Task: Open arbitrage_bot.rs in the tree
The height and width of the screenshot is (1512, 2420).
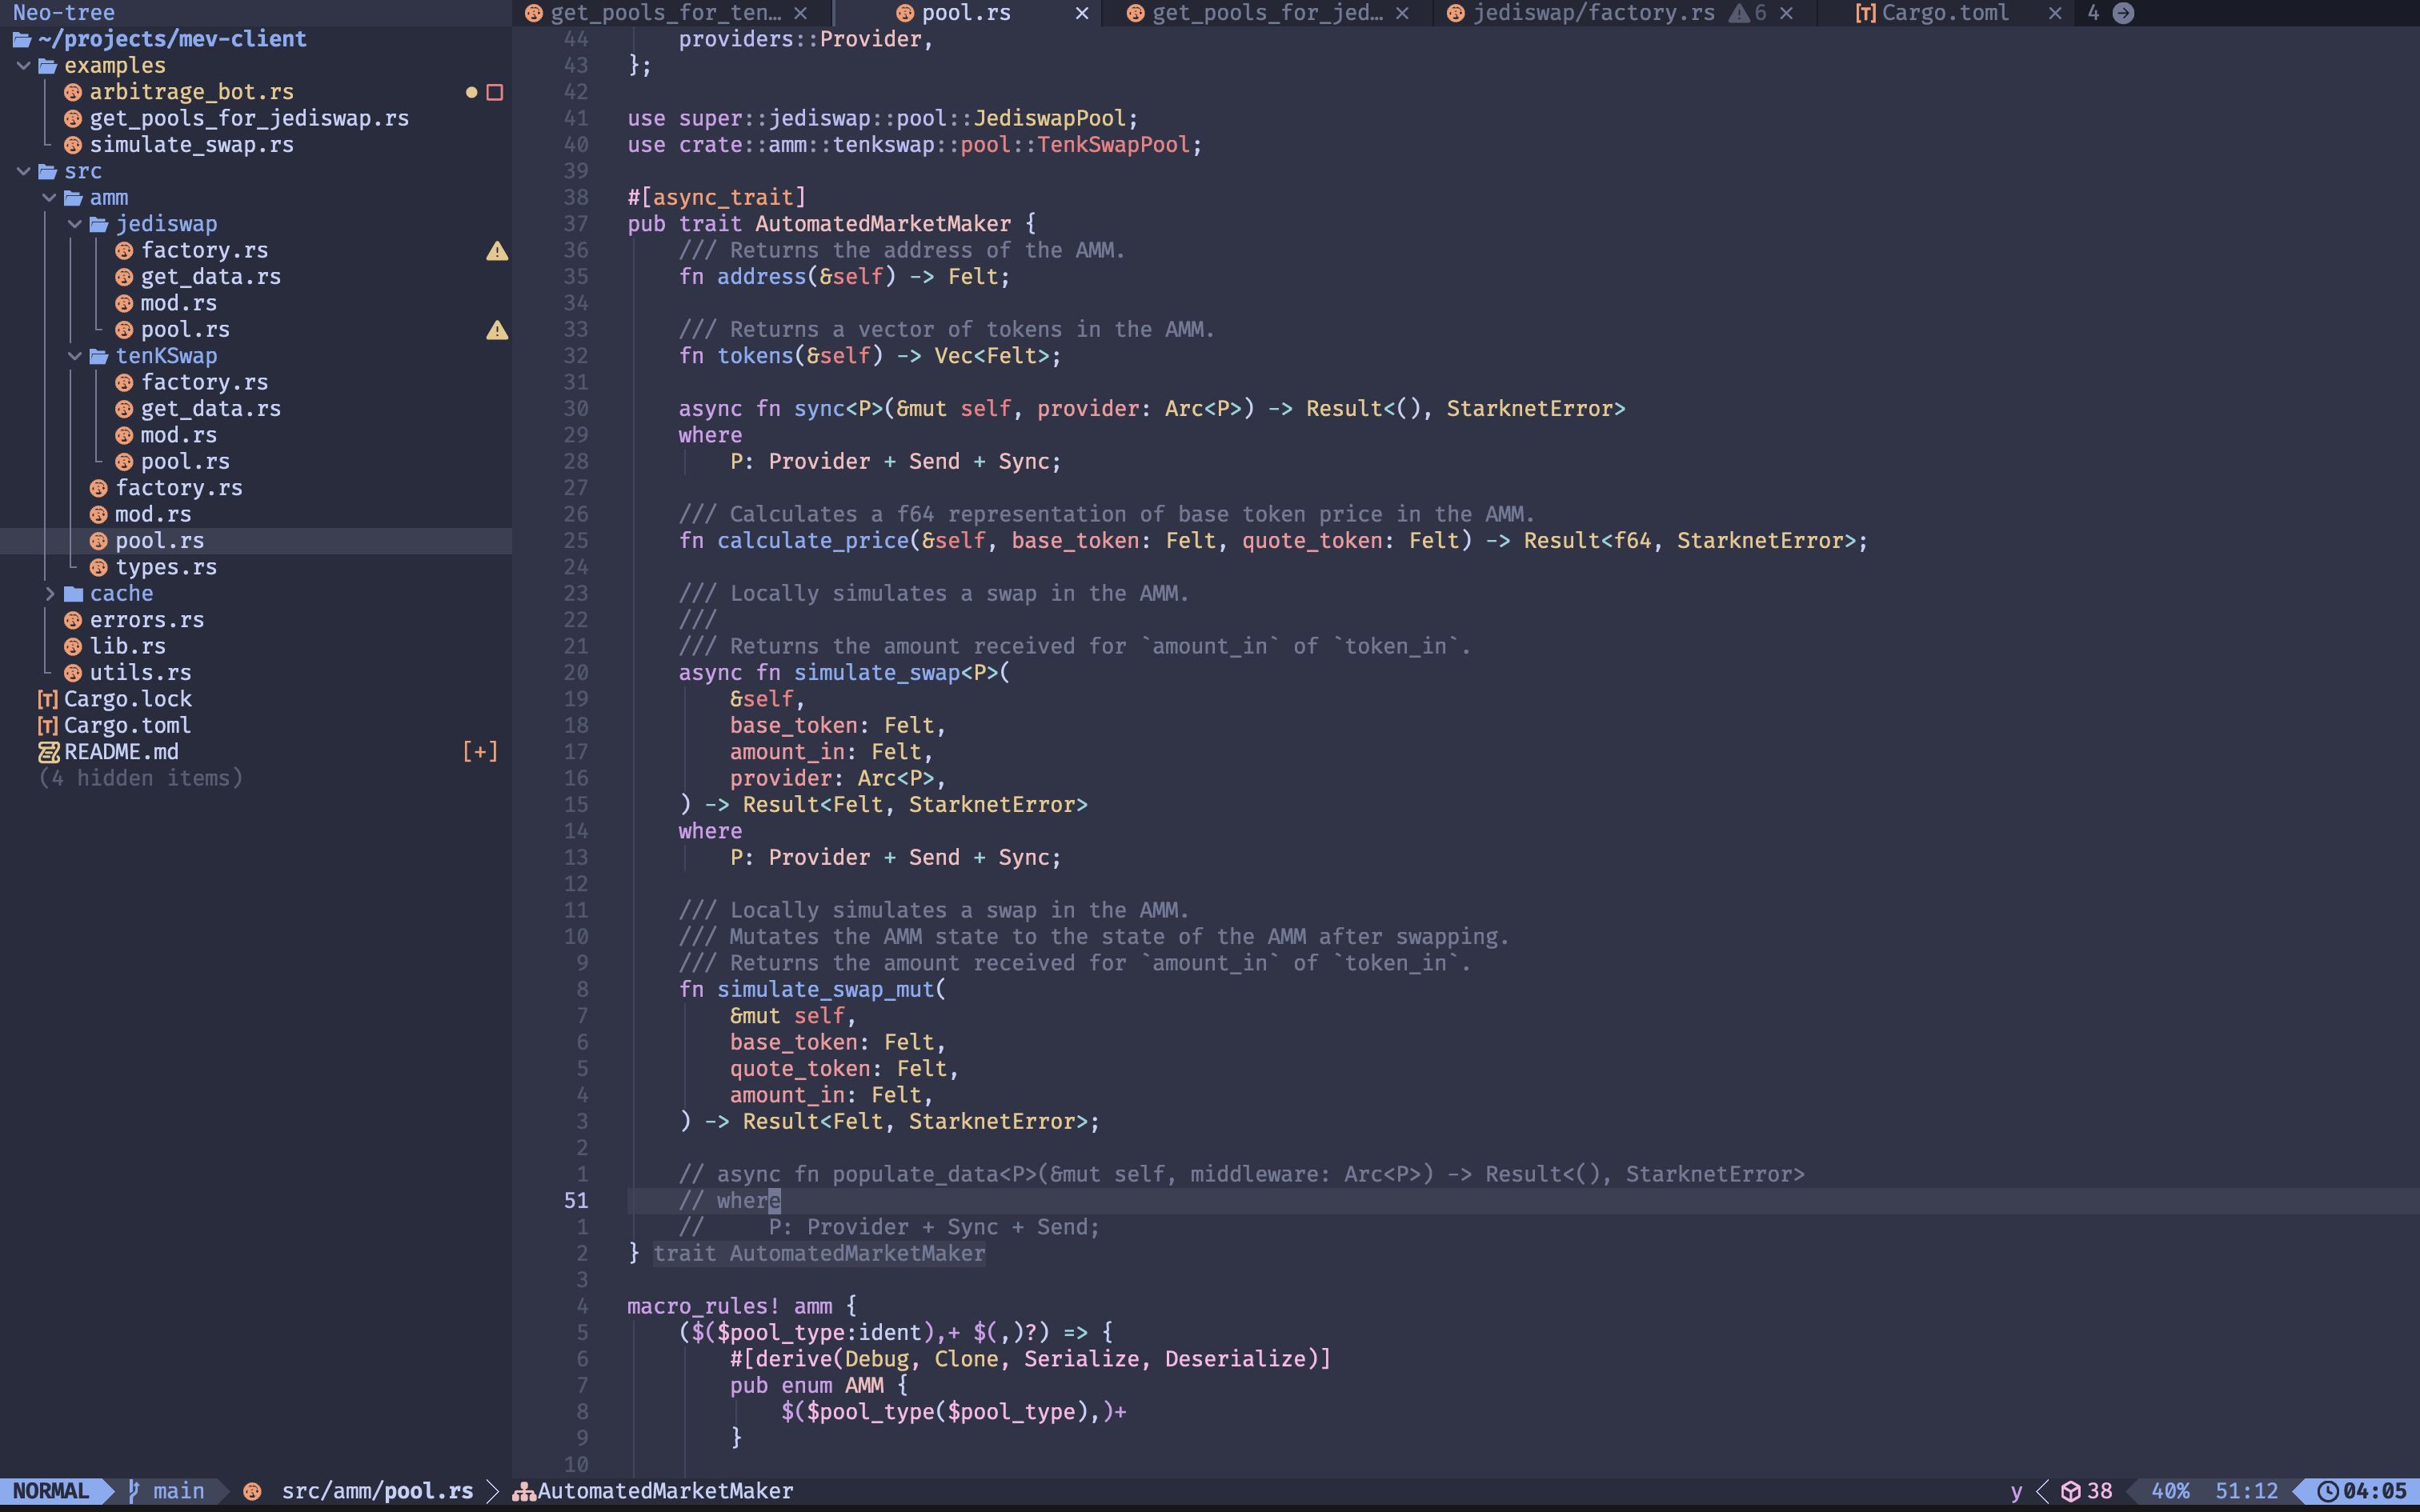Action: (191, 92)
